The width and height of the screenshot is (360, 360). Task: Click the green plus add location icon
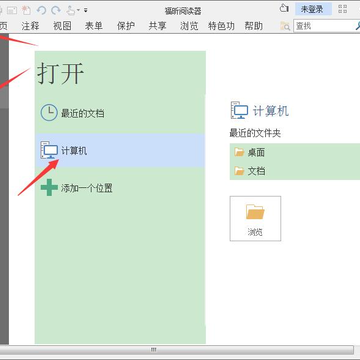pyautogui.click(x=49, y=187)
